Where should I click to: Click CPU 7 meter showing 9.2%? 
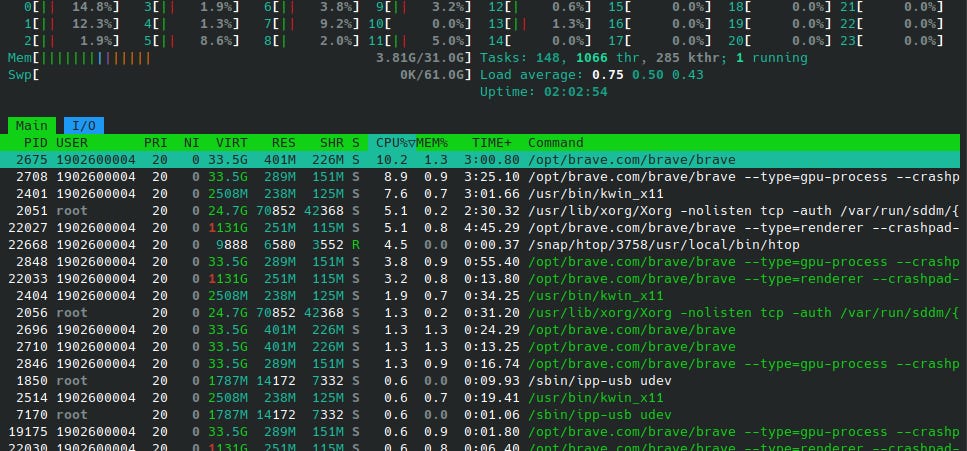click(x=311, y=23)
